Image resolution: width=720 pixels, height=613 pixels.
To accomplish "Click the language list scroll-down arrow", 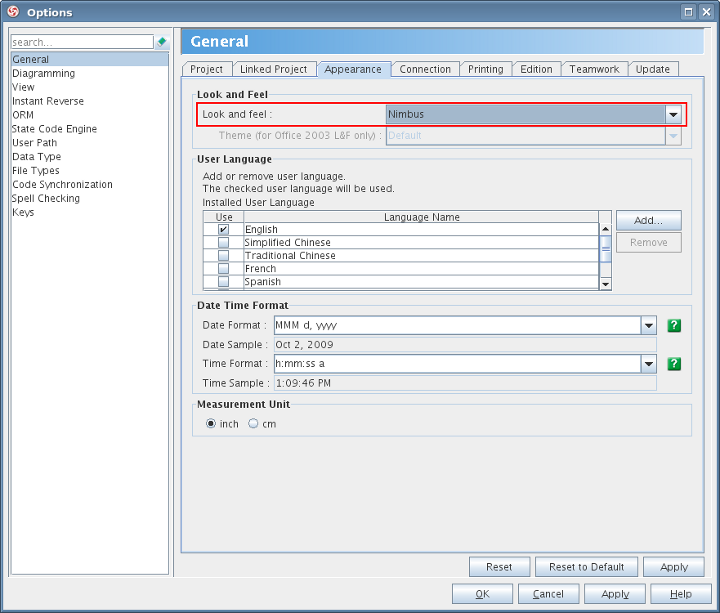I will point(606,284).
